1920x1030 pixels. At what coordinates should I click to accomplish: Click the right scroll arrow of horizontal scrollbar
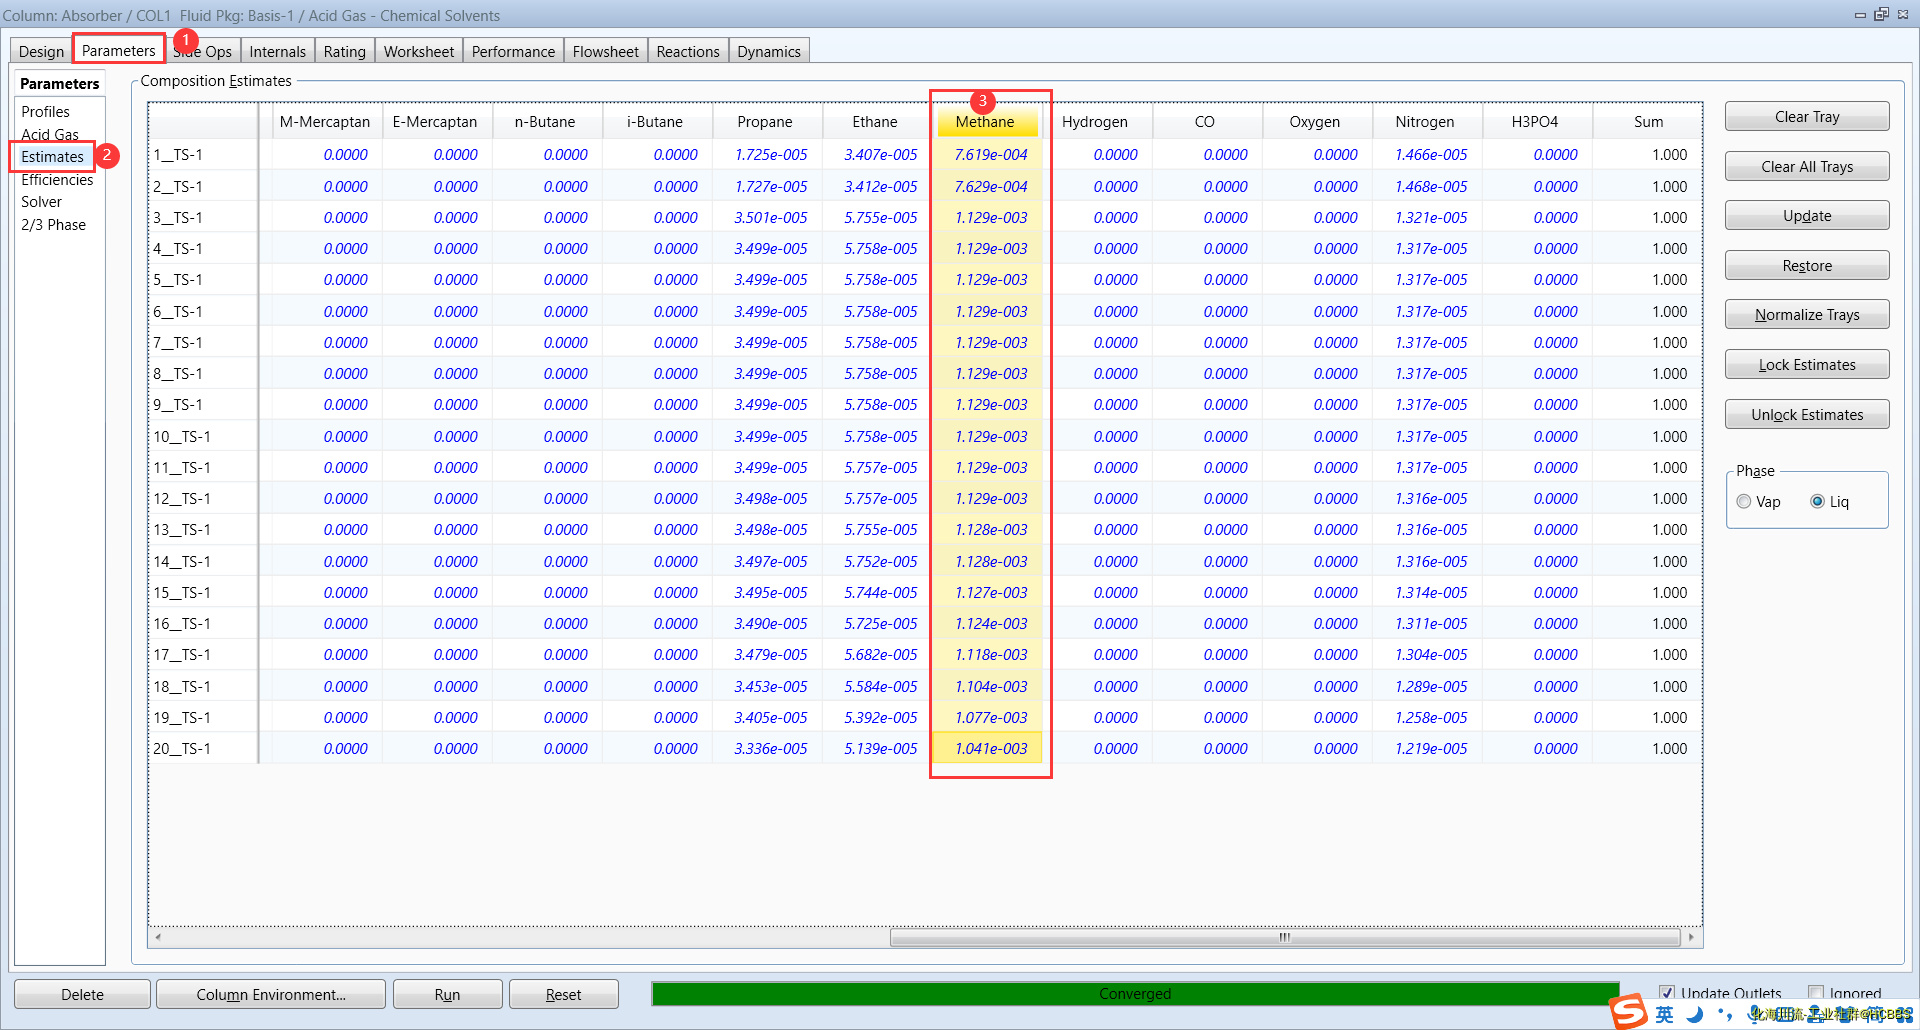(x=1691, y=937)
